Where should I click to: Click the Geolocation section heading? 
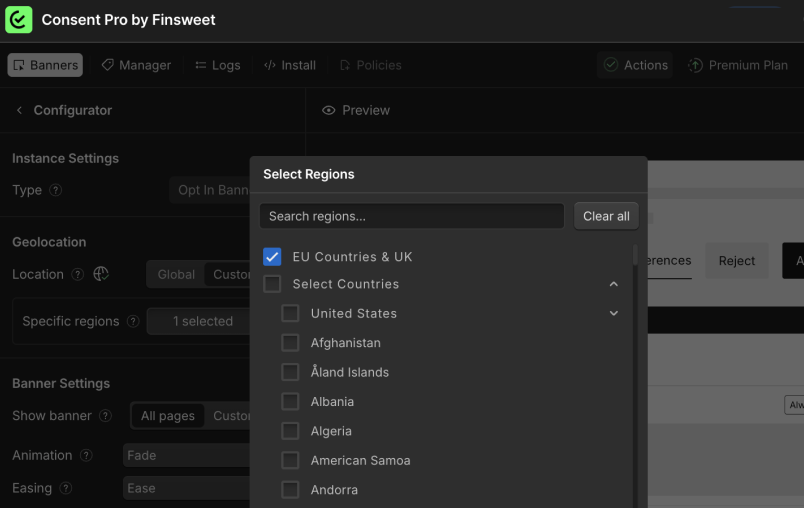(49, 242)
